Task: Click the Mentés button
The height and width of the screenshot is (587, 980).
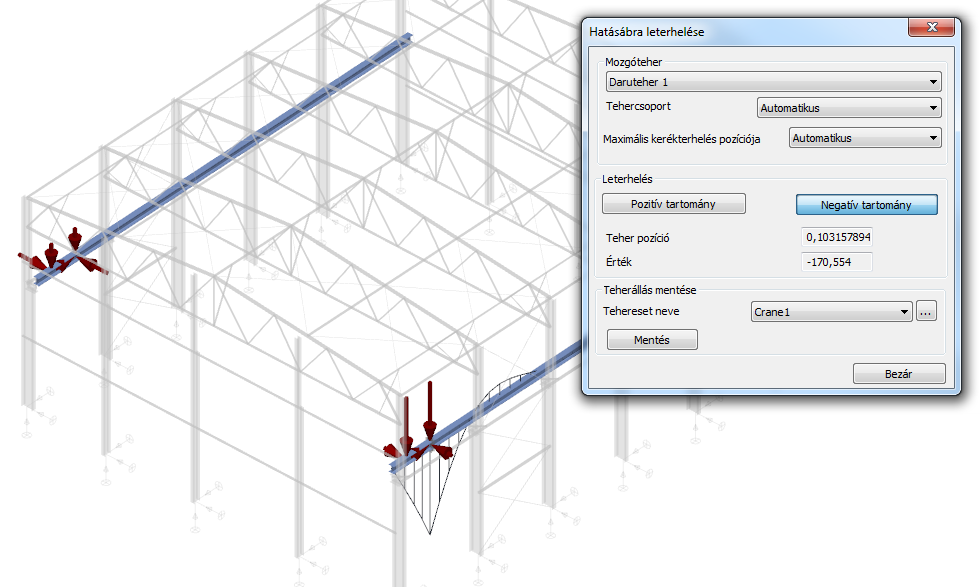Action: click(x=652, y=339)
